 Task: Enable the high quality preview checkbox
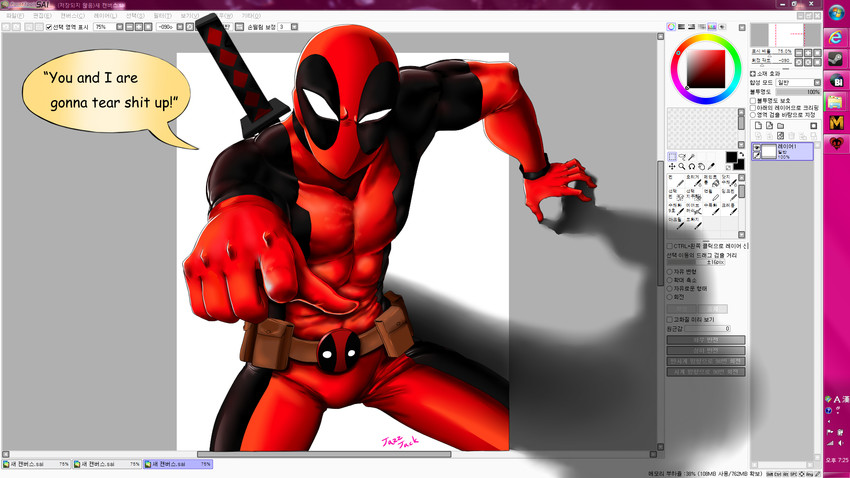(x=670, y=320)
